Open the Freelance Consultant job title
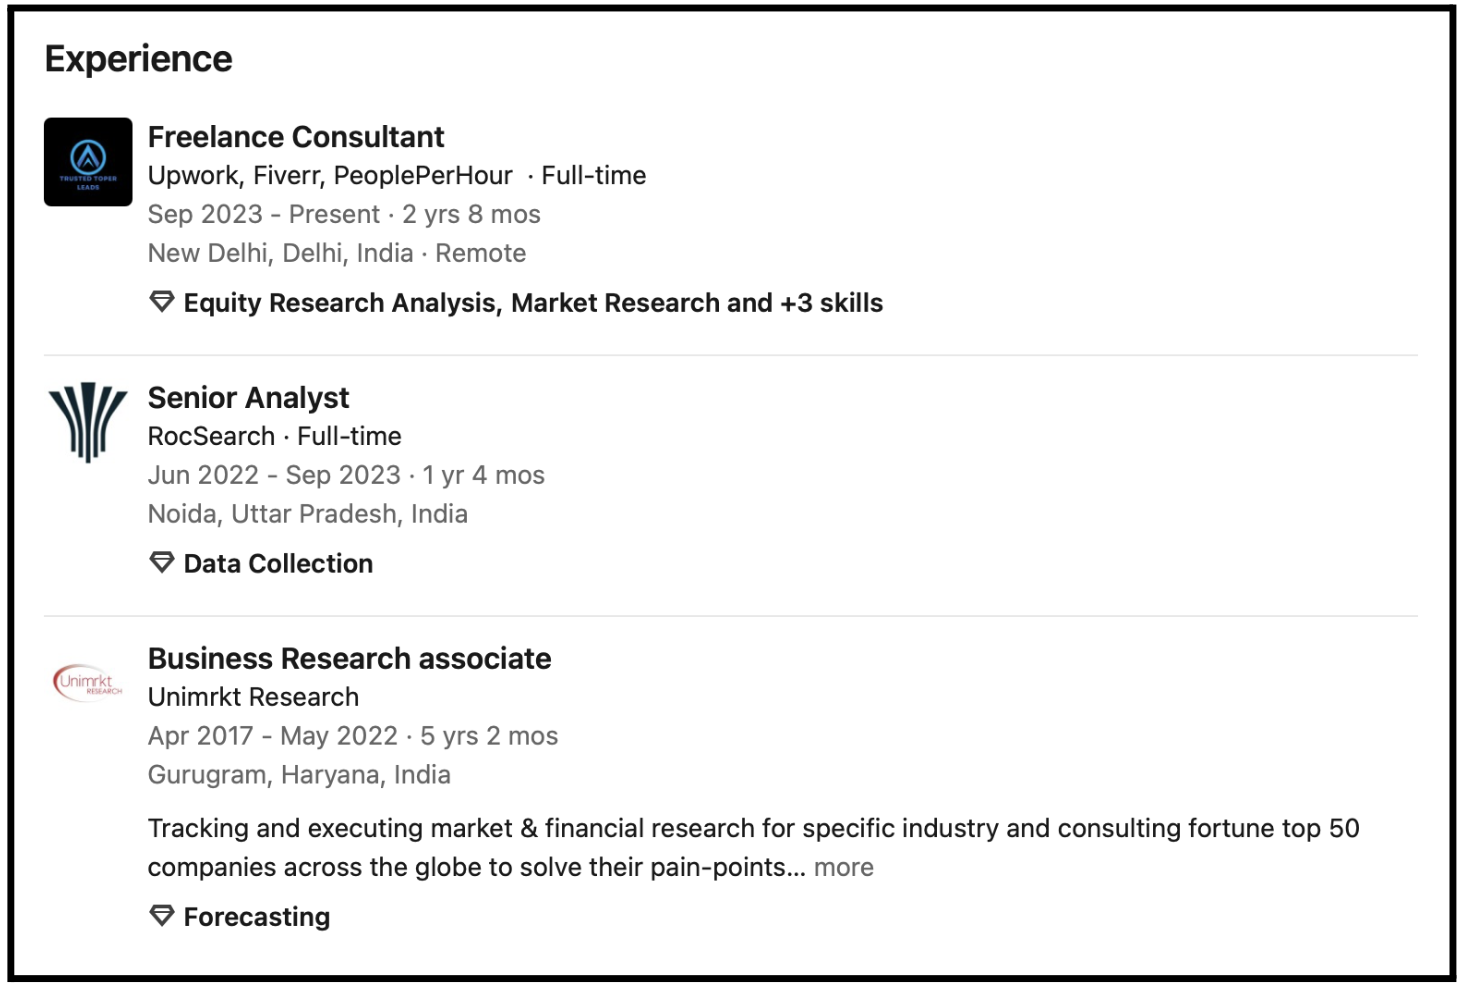The image size is (1464, 992). click(296, 137)
